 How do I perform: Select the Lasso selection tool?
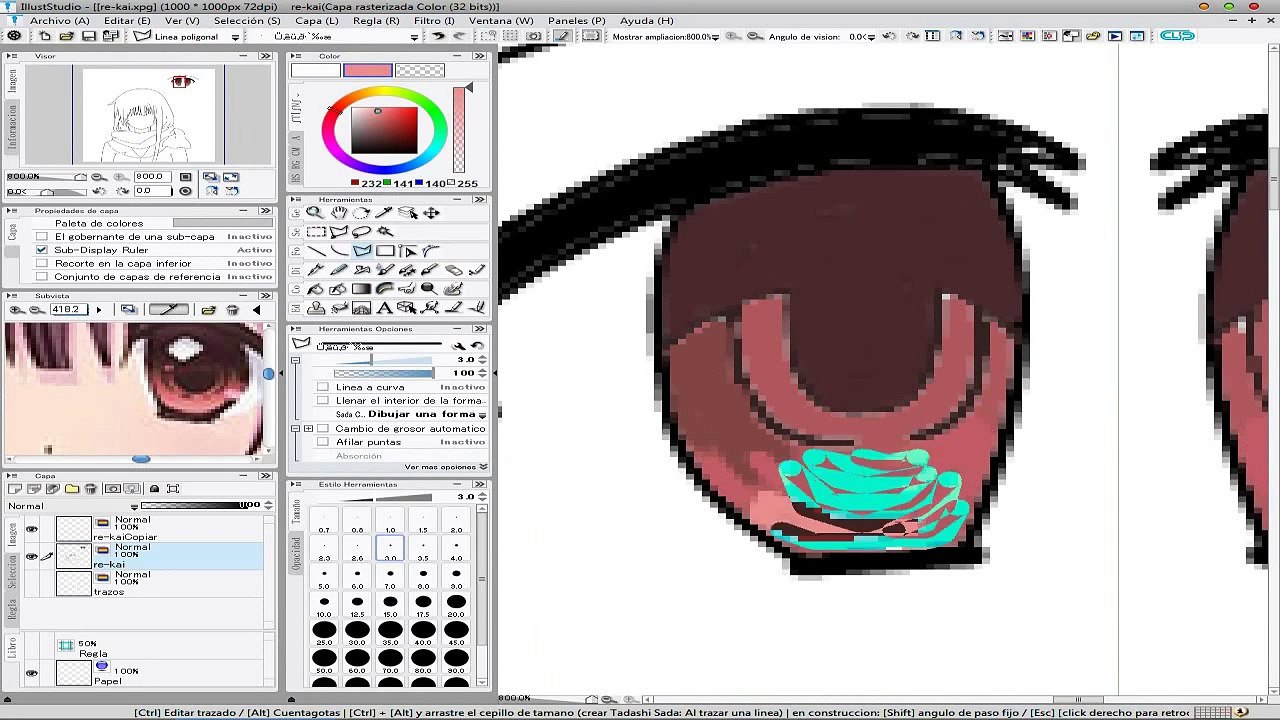click(361, 231)
